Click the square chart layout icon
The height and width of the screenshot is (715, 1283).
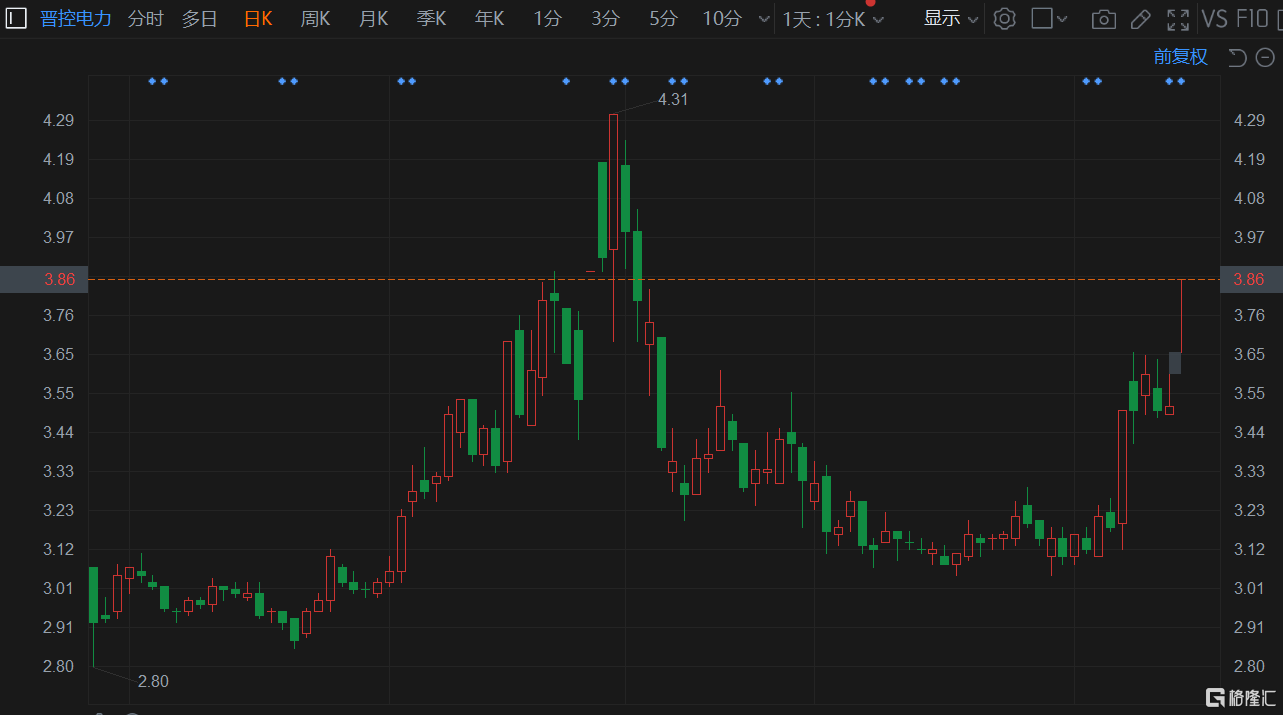point(1041,18)
